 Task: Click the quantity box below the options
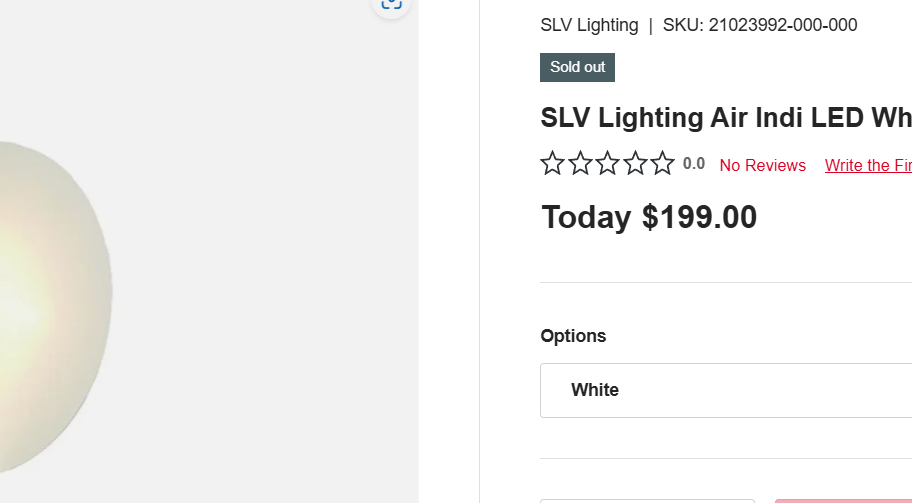(647, 501)
